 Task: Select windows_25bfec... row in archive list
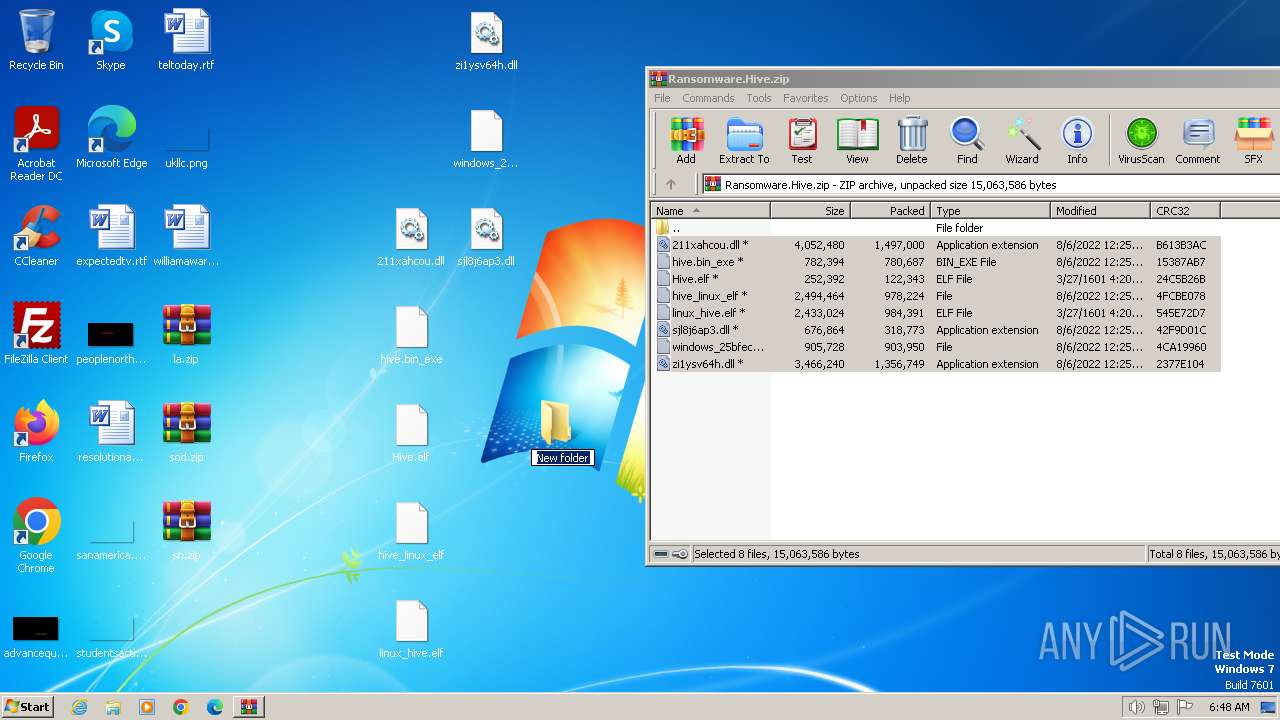[936, 347]
